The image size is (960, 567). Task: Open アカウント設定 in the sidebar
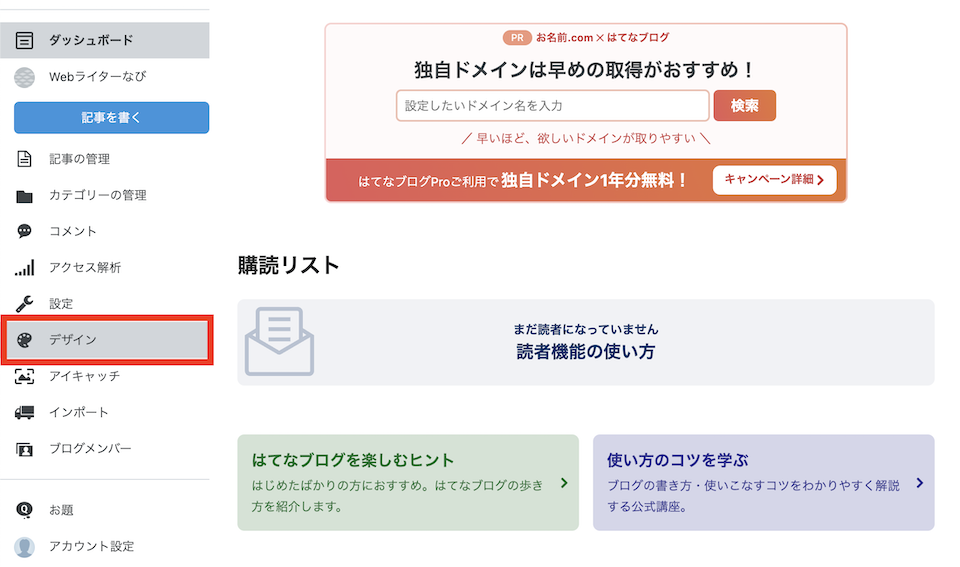coord(91,547)
